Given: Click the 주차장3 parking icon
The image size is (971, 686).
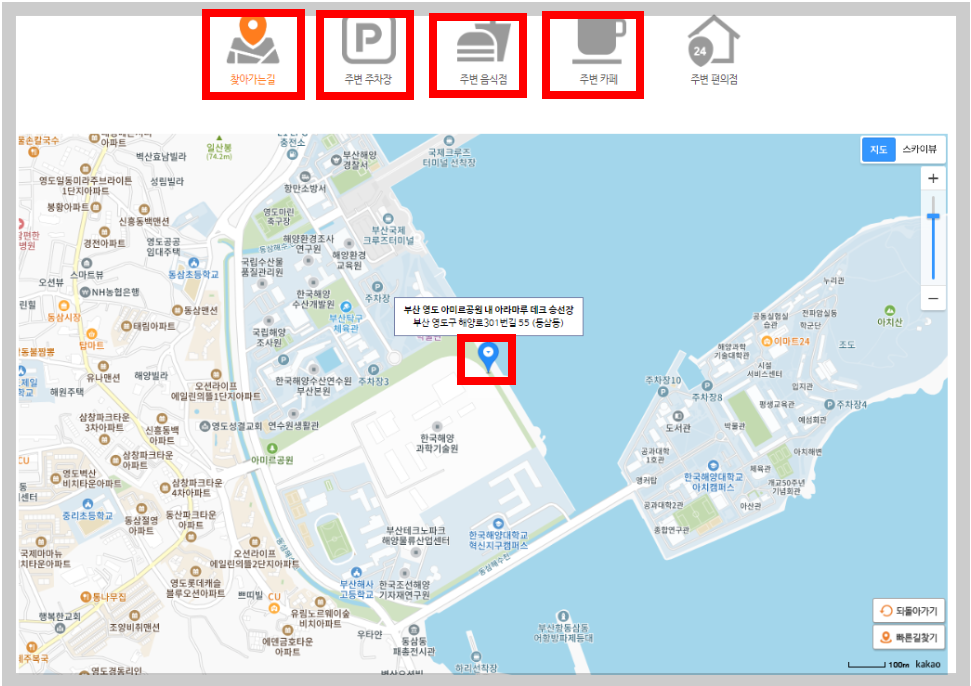Looking at the screenshot, I should pos(373,370).
